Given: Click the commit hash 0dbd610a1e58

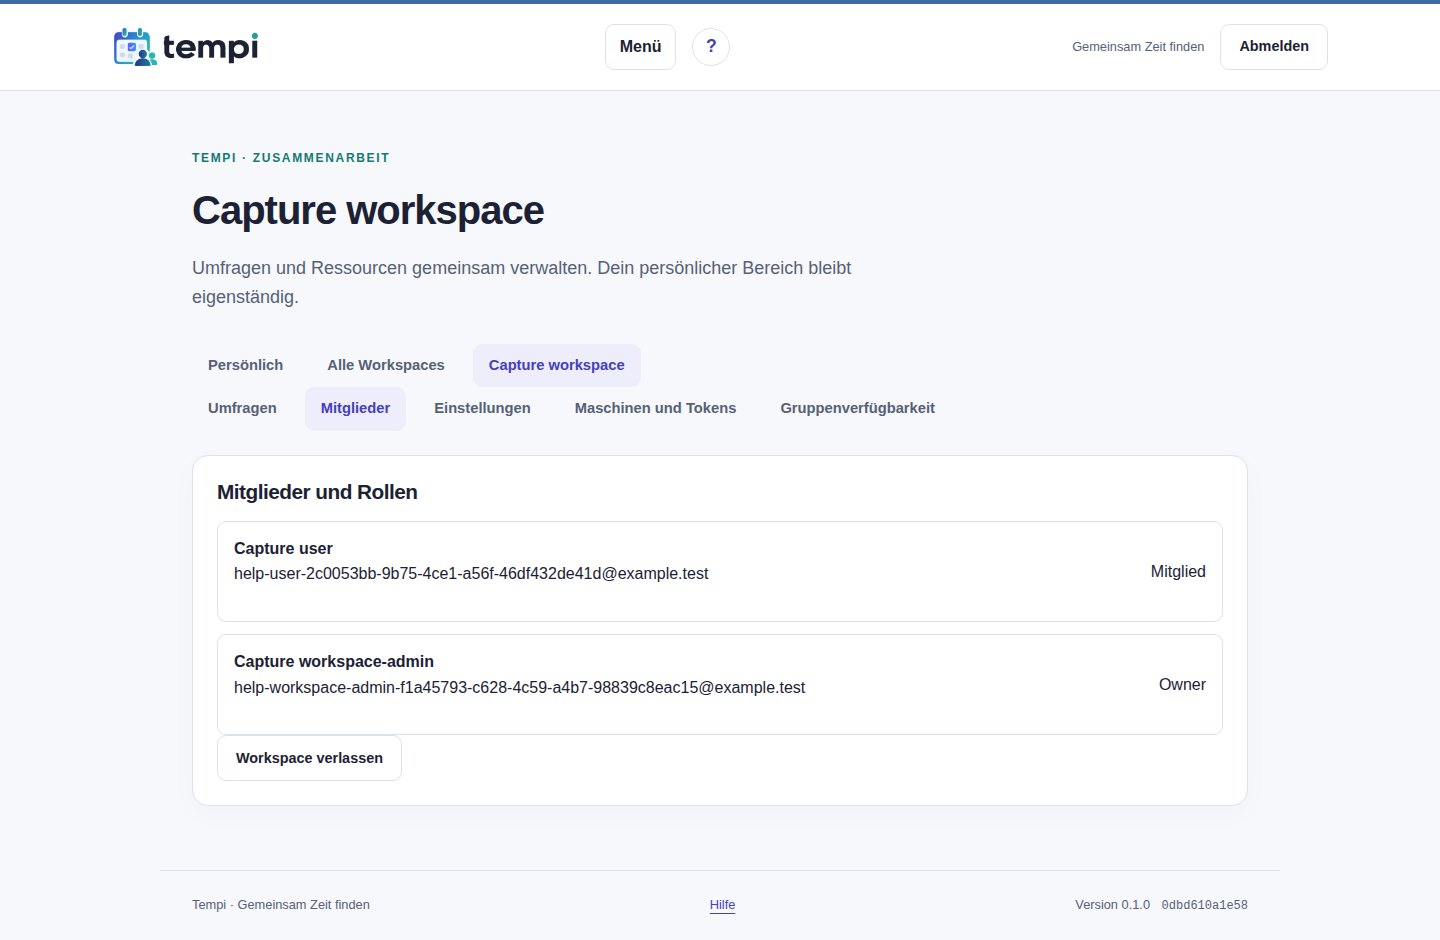Looking at the screenshot, I should tap(1204, 905).
